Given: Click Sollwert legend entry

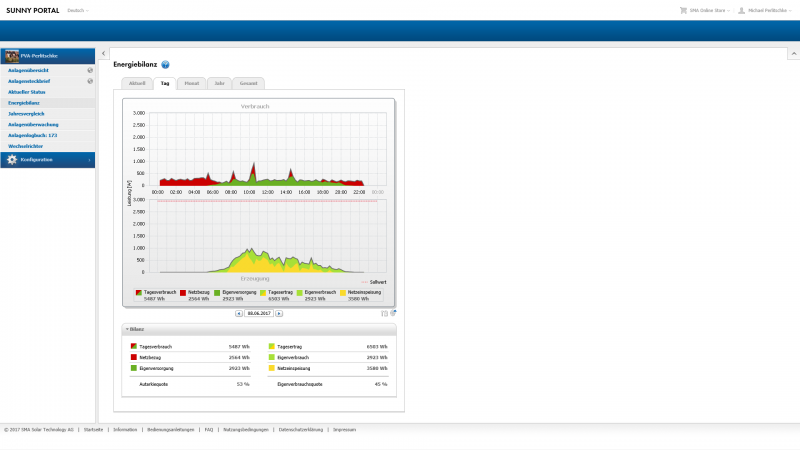Looking at the screenshot, I should click(374, 282).
